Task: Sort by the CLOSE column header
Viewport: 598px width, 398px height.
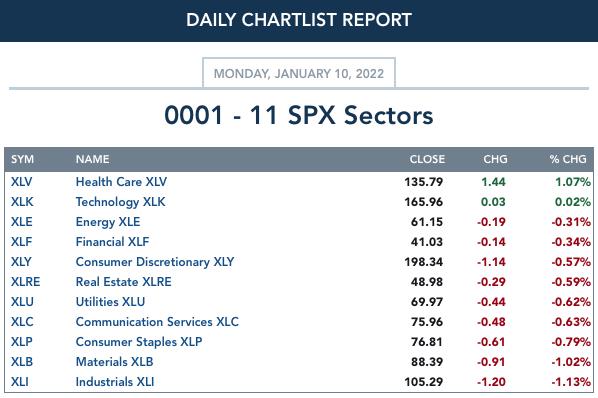Action: (x=427, y=159)
